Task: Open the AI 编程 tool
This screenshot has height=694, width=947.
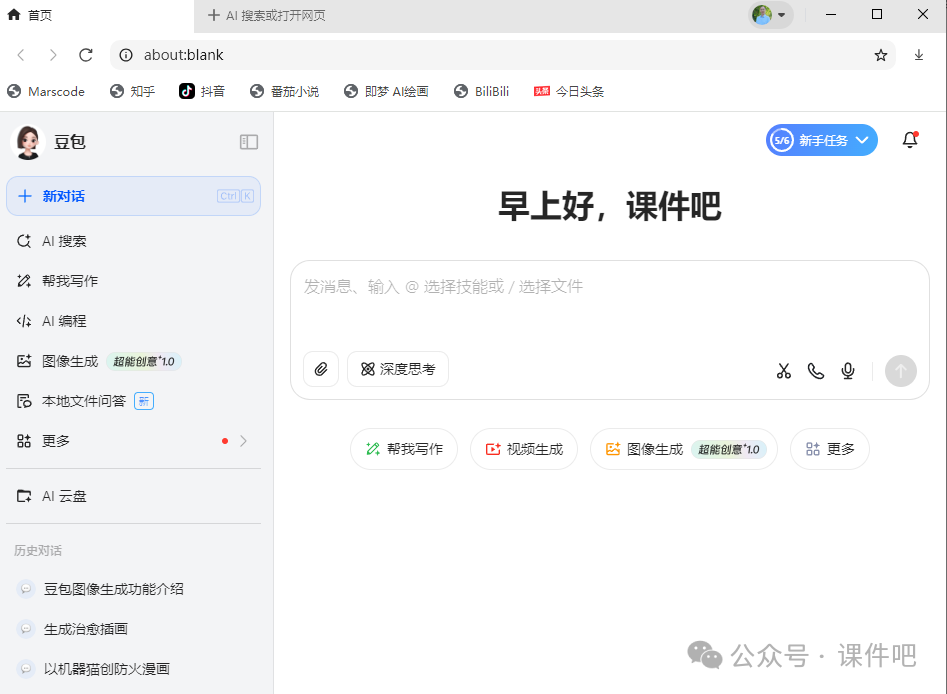Action: pos(63,320)
